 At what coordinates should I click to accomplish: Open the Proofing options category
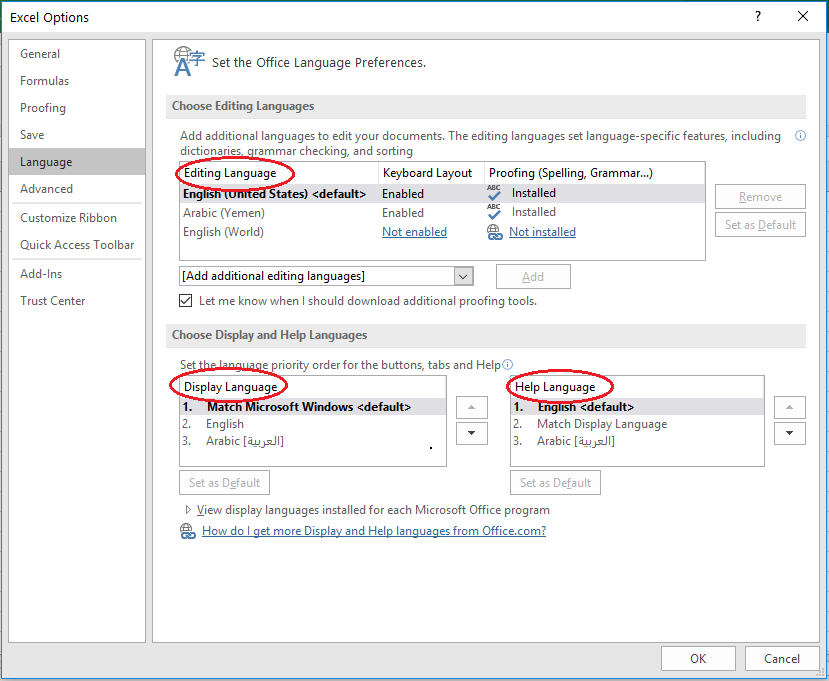click(77, 108)
